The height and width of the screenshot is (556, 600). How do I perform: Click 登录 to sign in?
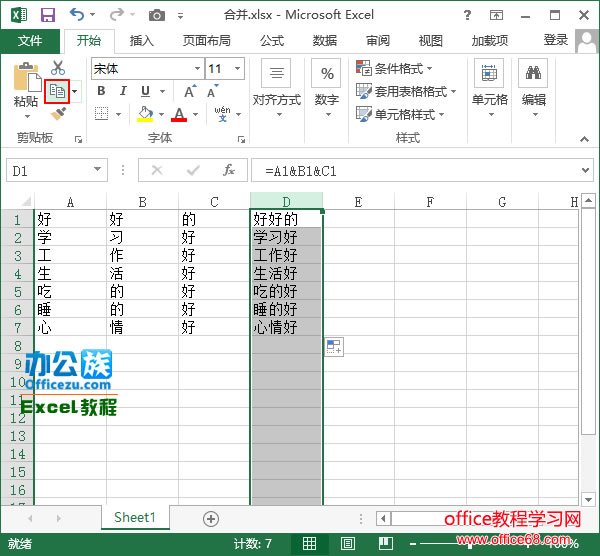[556, 40]
